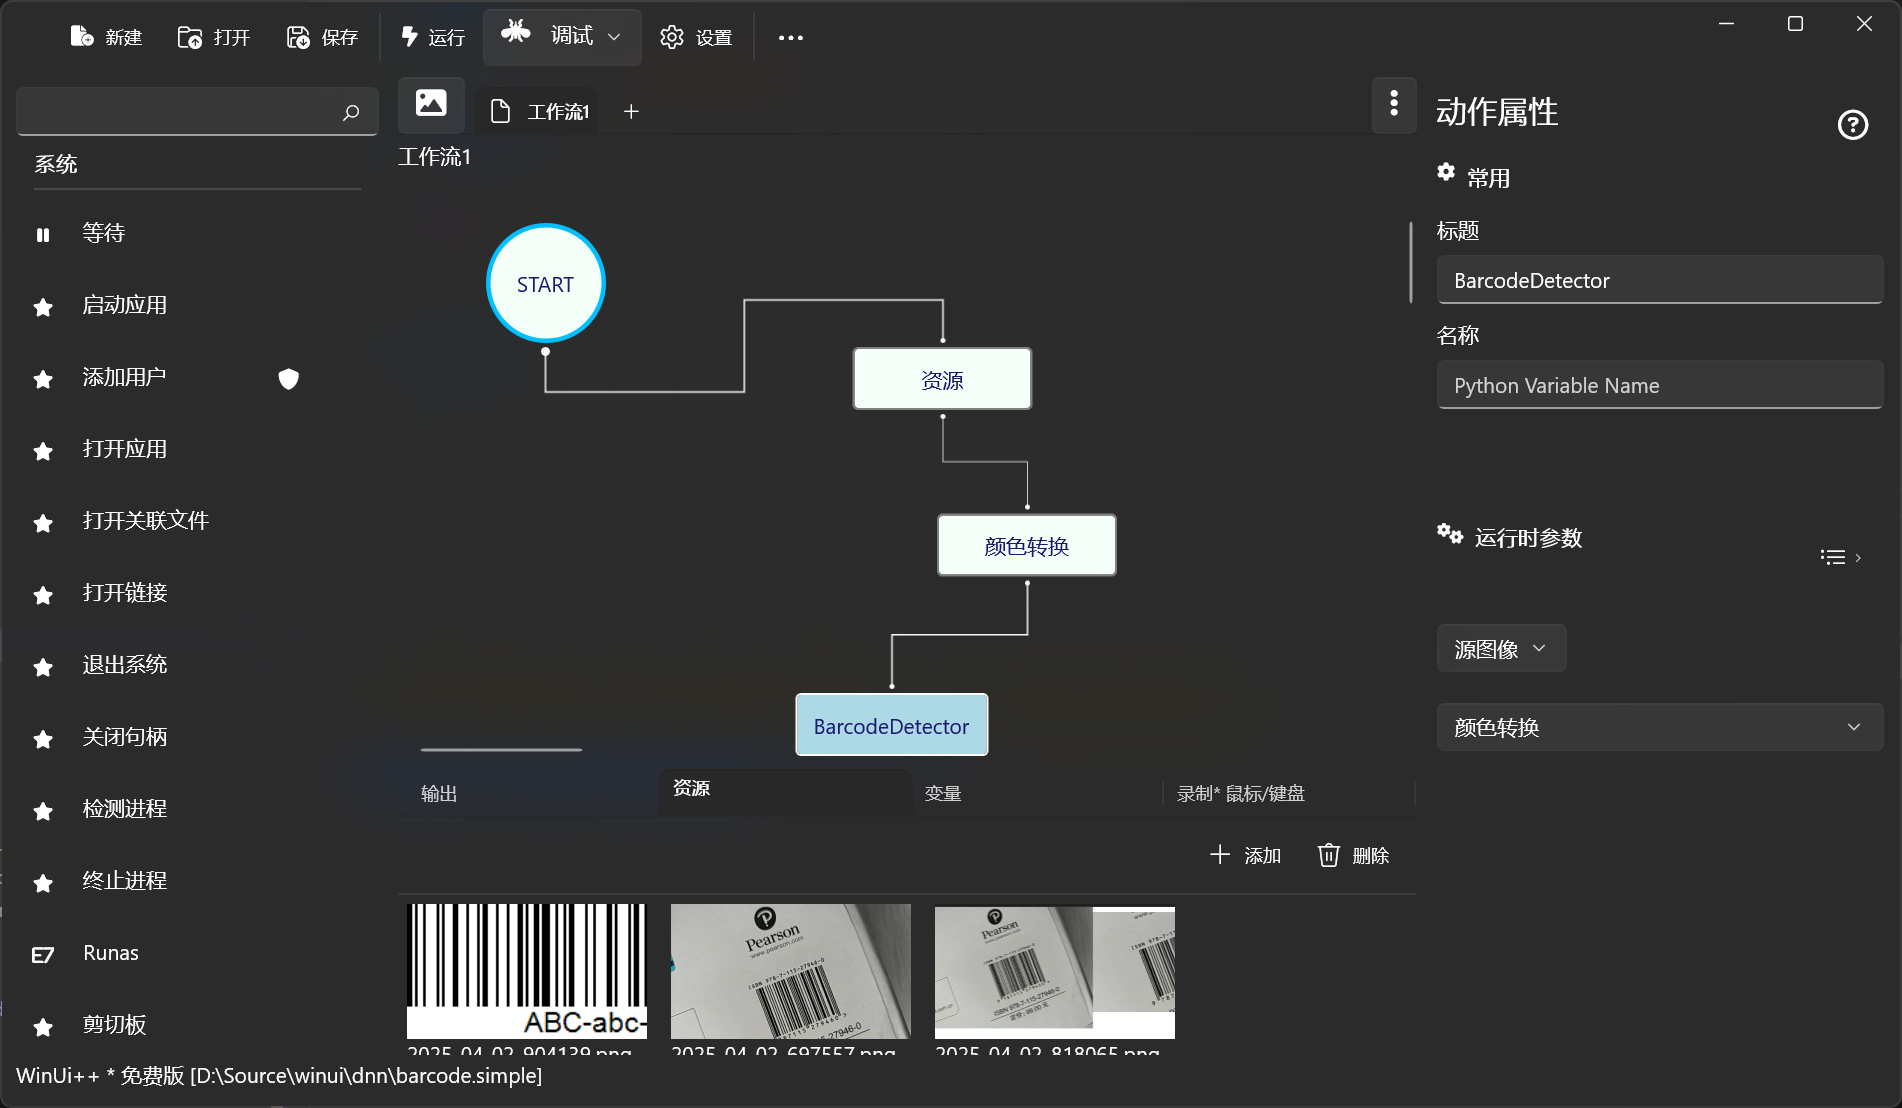Click the 运行 lightning run icon

(409, 37)
